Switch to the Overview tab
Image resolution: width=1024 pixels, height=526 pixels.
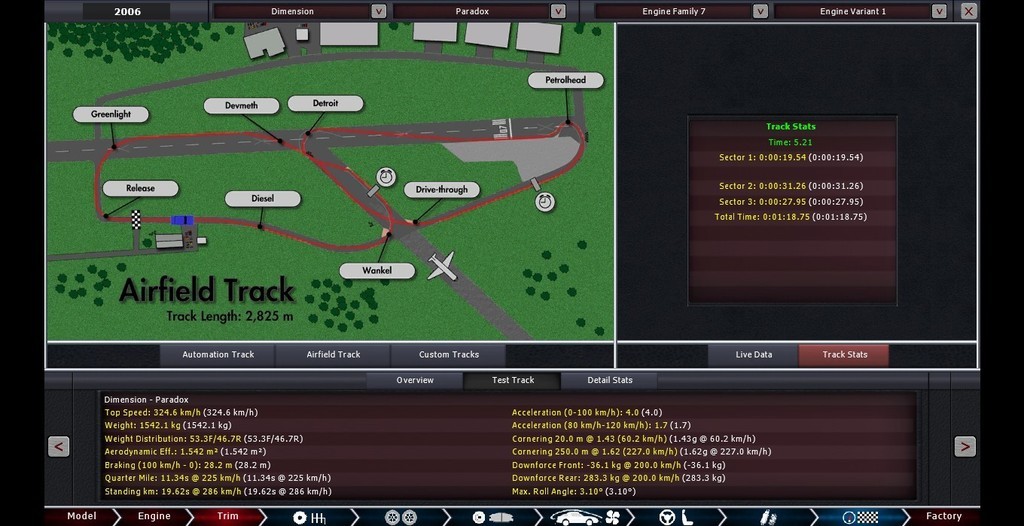click(415, 380)
